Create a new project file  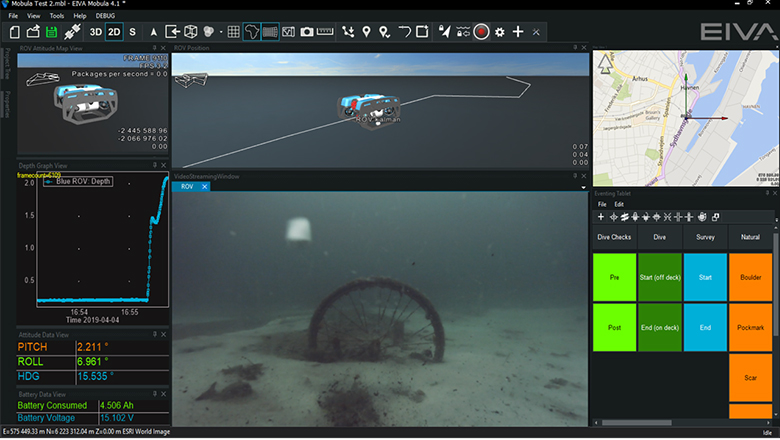click(15, 32)
